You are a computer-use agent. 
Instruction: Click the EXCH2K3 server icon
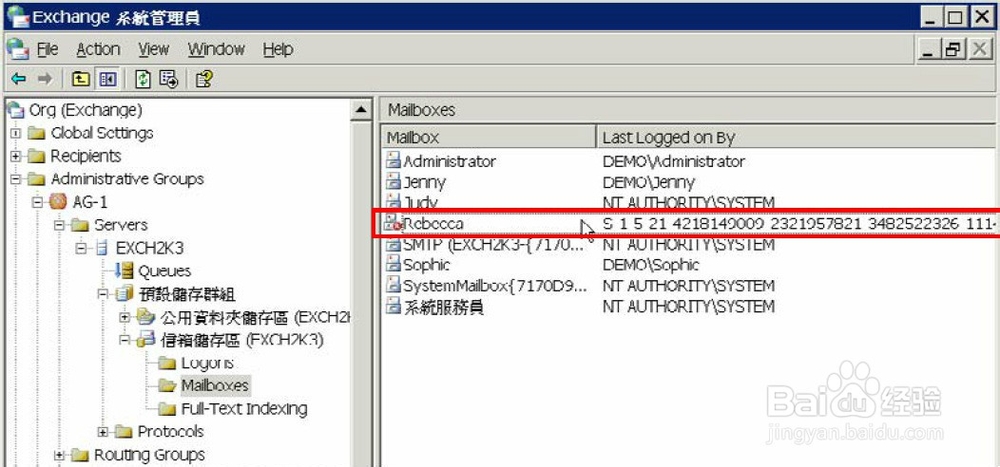coord(102,248)
